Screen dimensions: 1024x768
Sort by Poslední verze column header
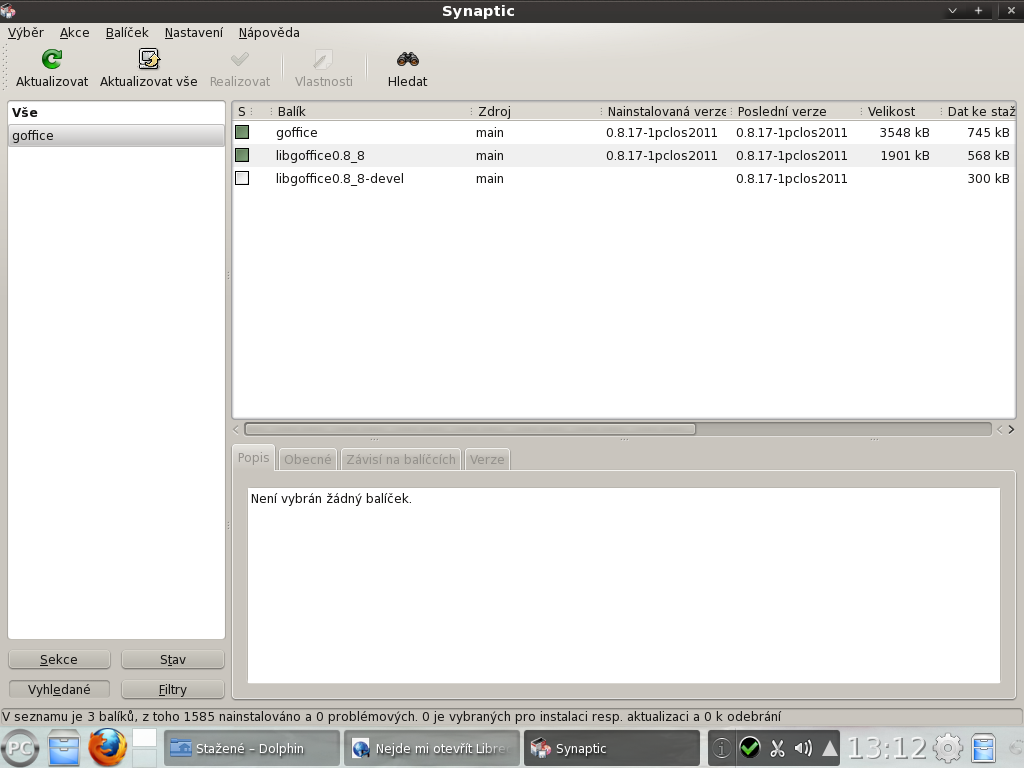[x=795, y=112]
